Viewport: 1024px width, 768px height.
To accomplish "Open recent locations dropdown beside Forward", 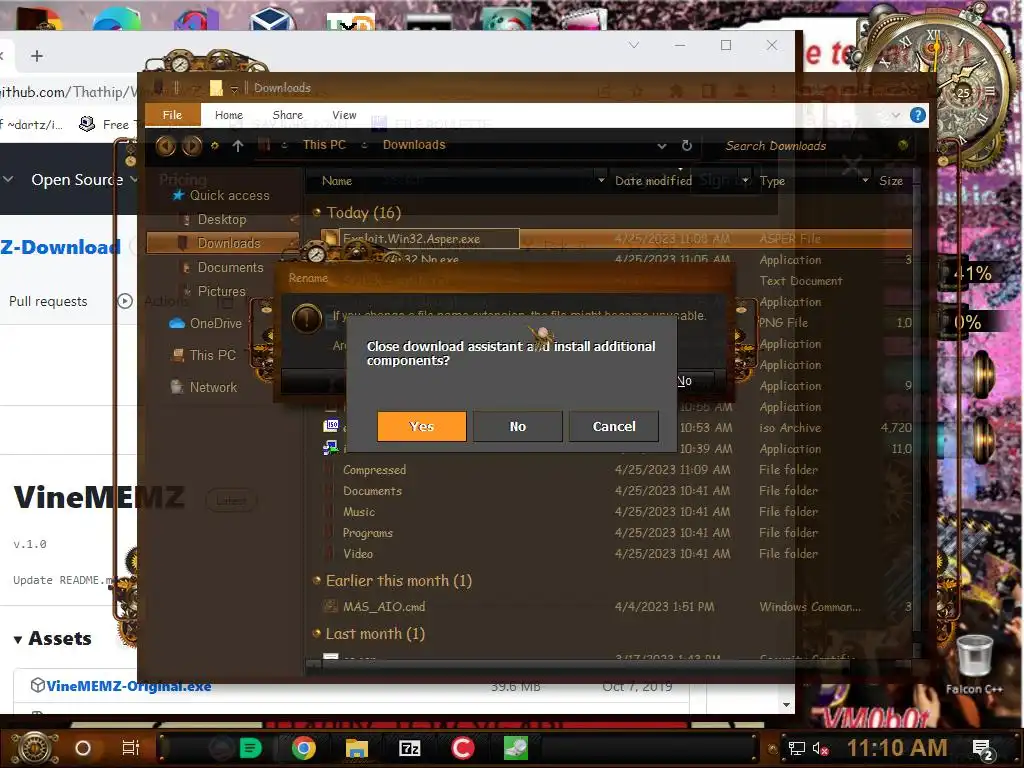I will pos(214,146).
